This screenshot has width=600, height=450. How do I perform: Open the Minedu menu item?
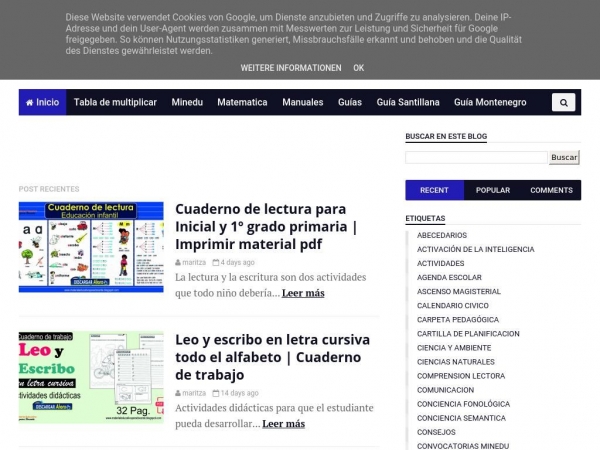click(187, 102)
